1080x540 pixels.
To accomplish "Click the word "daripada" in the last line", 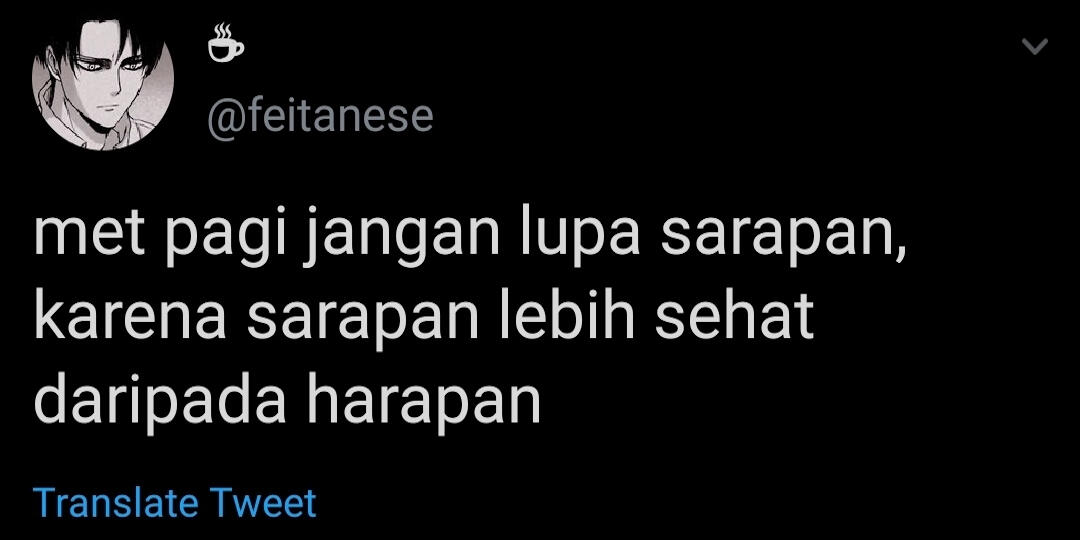I will [x=160, y=400].
